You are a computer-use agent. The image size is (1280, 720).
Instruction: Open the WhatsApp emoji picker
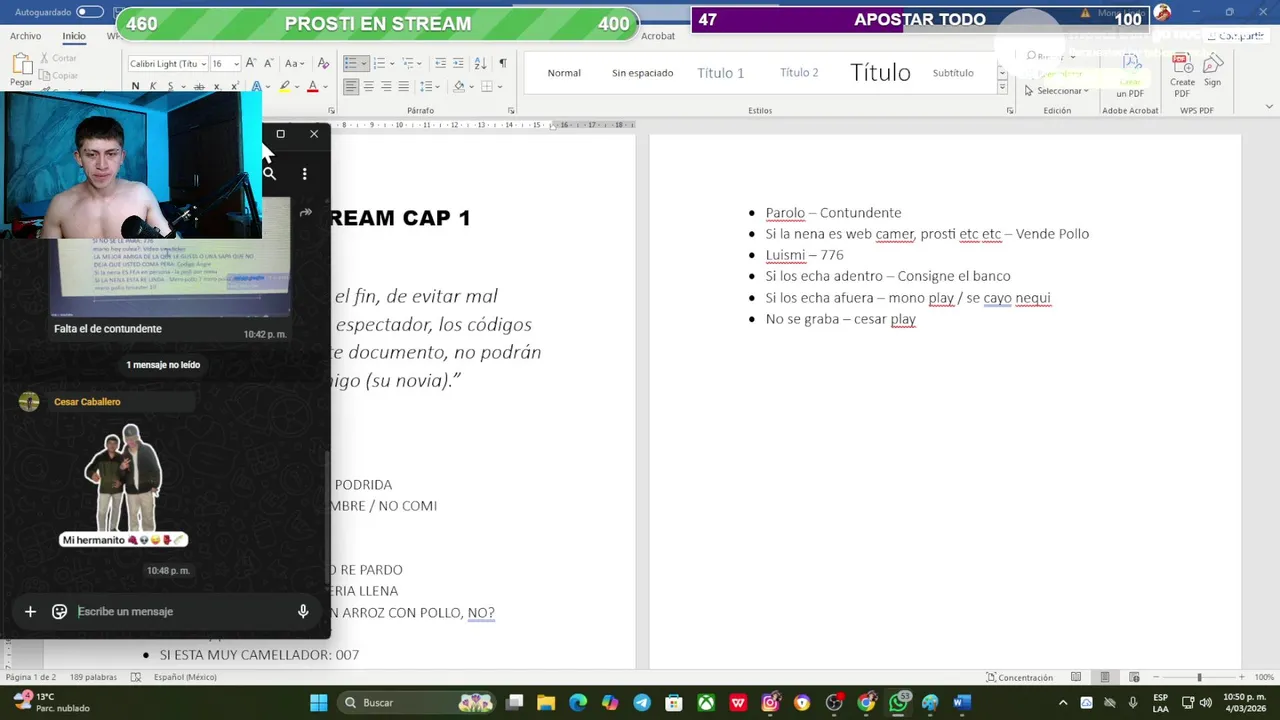(59, 611)
